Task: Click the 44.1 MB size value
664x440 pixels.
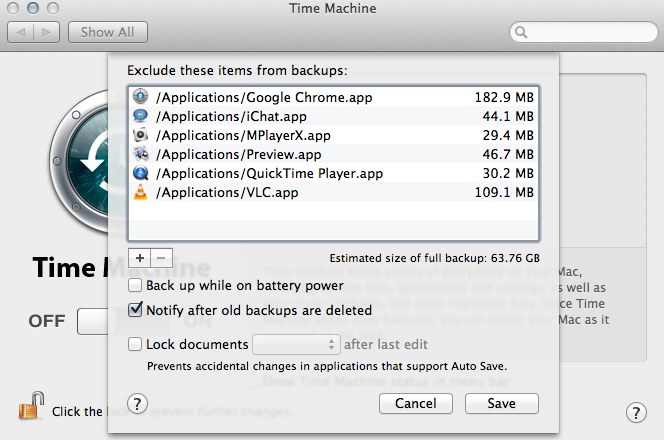Action: [x=508, y=116]
